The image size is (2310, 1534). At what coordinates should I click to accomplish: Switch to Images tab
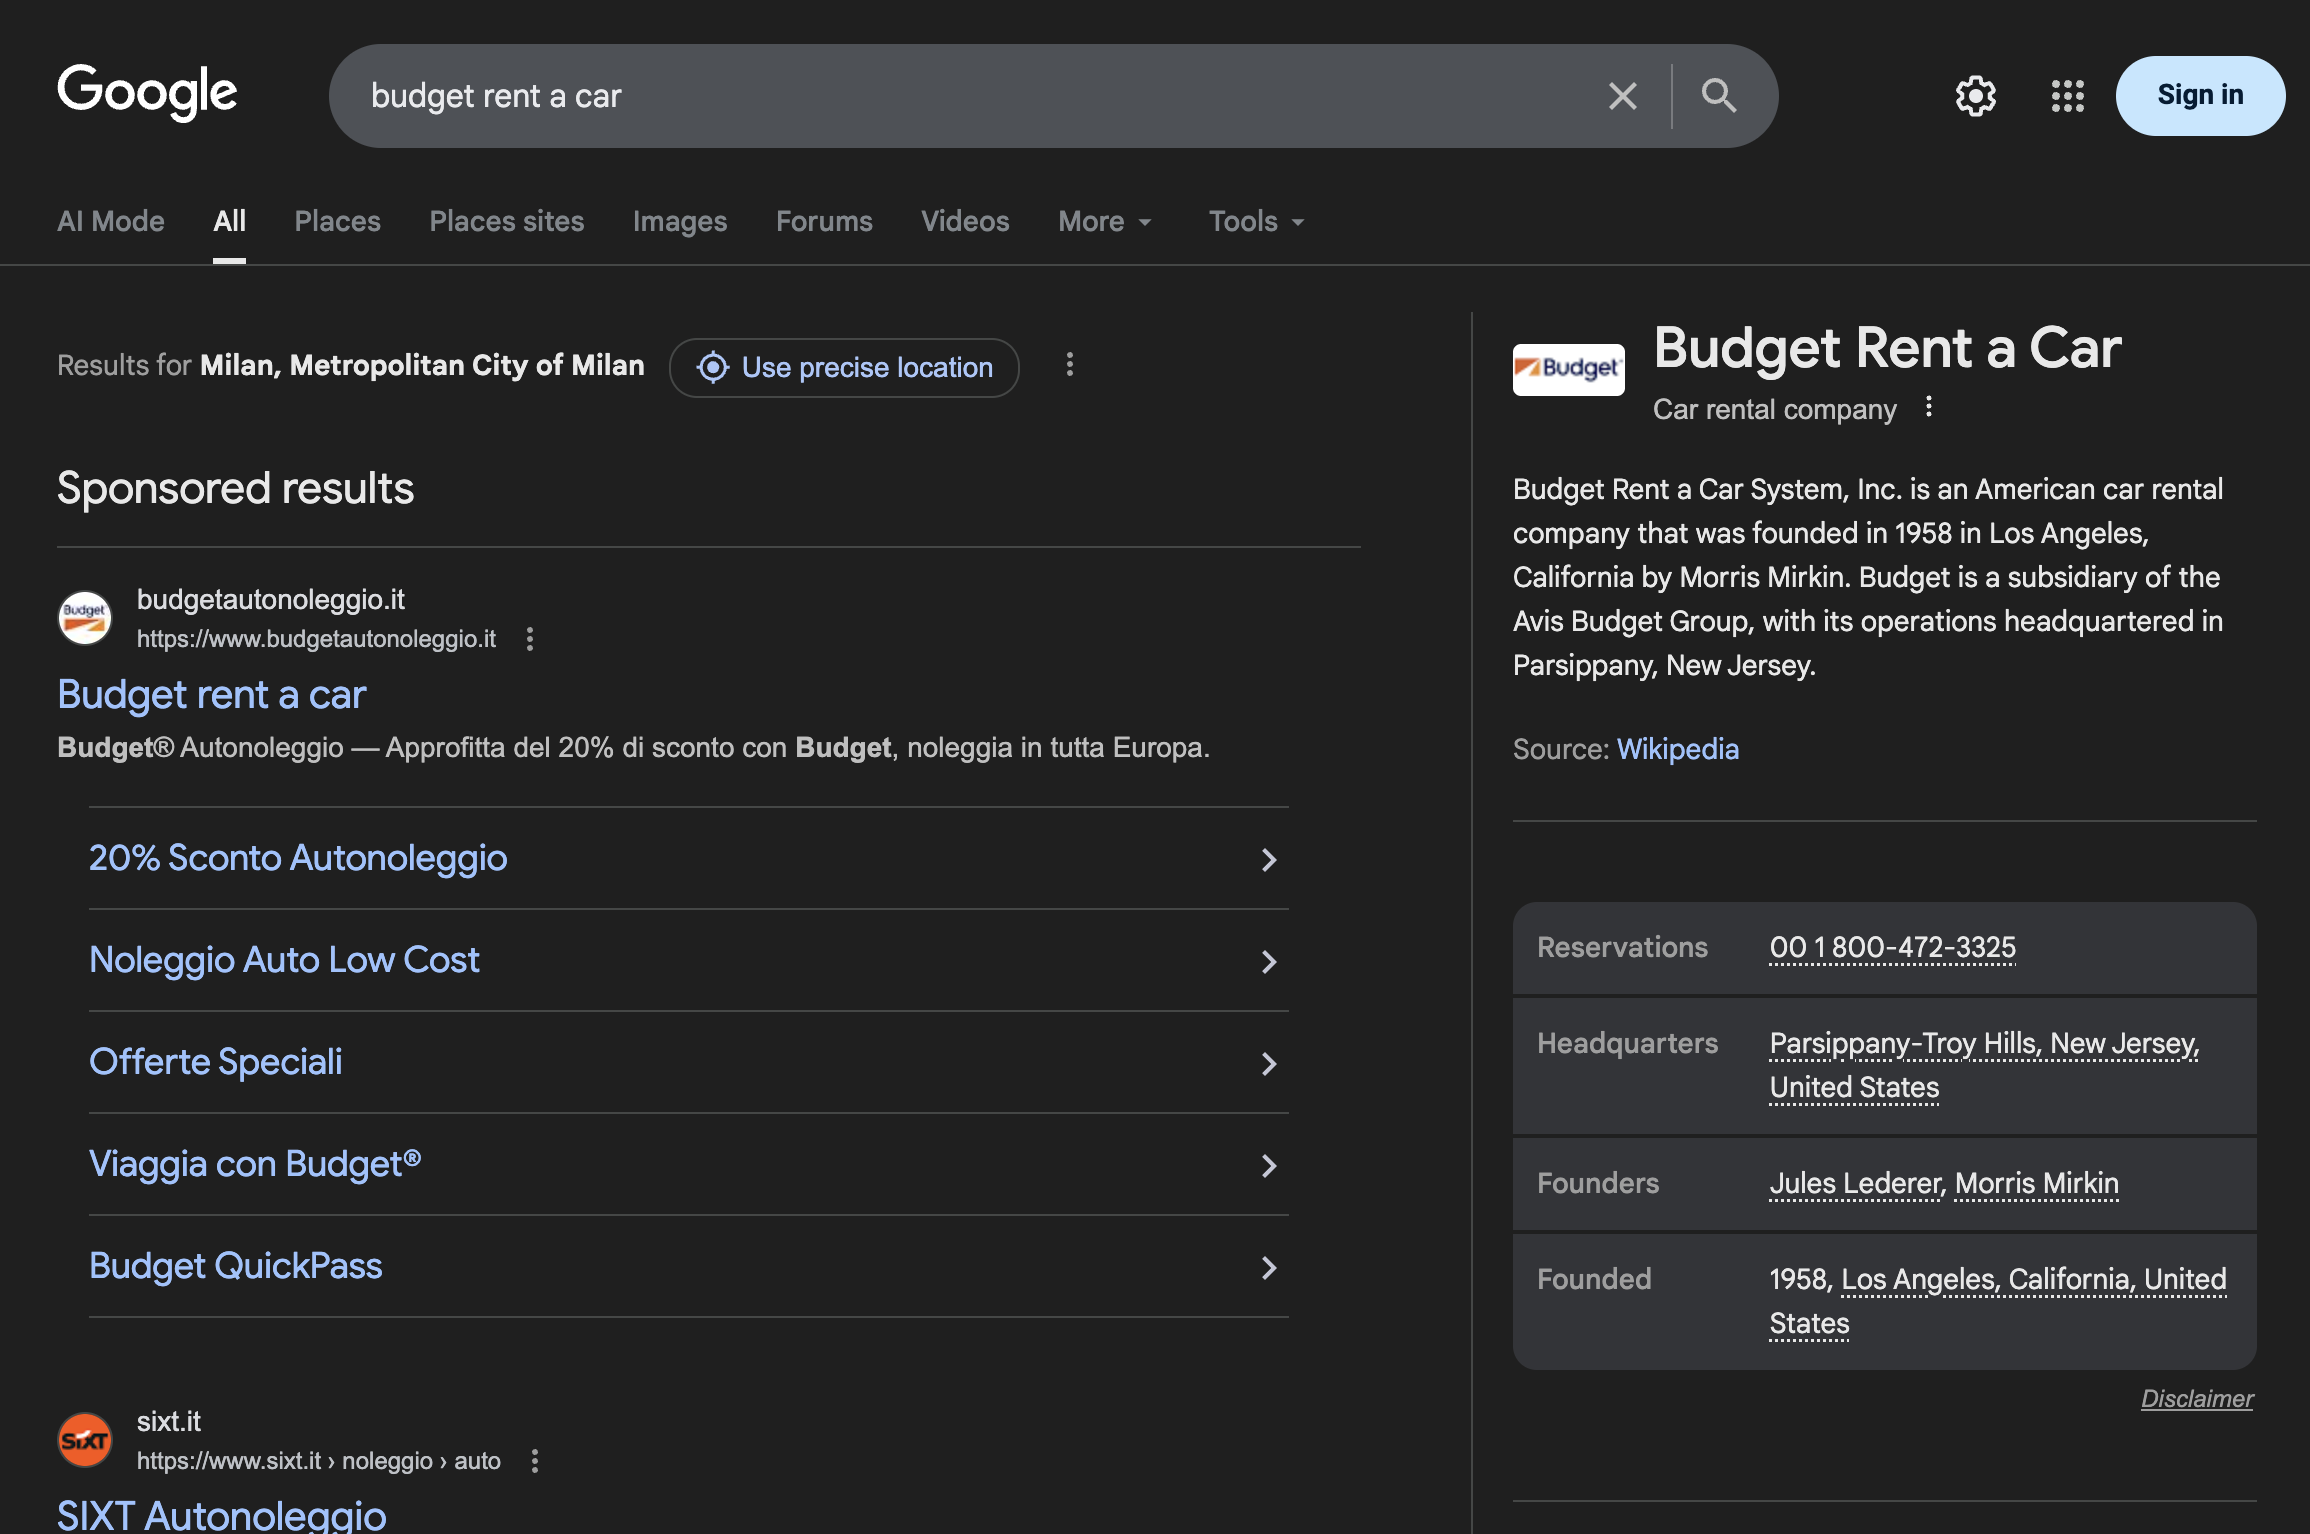680,221
